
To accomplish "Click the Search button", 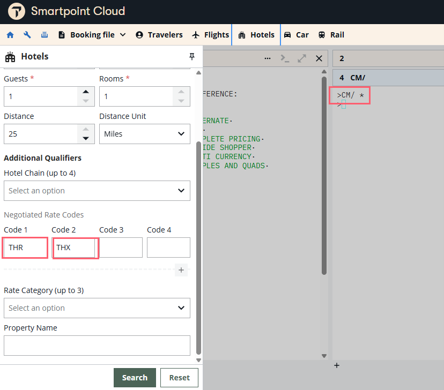I will click(135, 378).
